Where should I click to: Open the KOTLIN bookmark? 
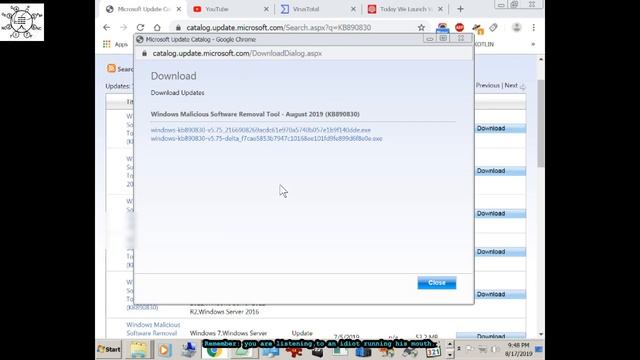(484, 44)
